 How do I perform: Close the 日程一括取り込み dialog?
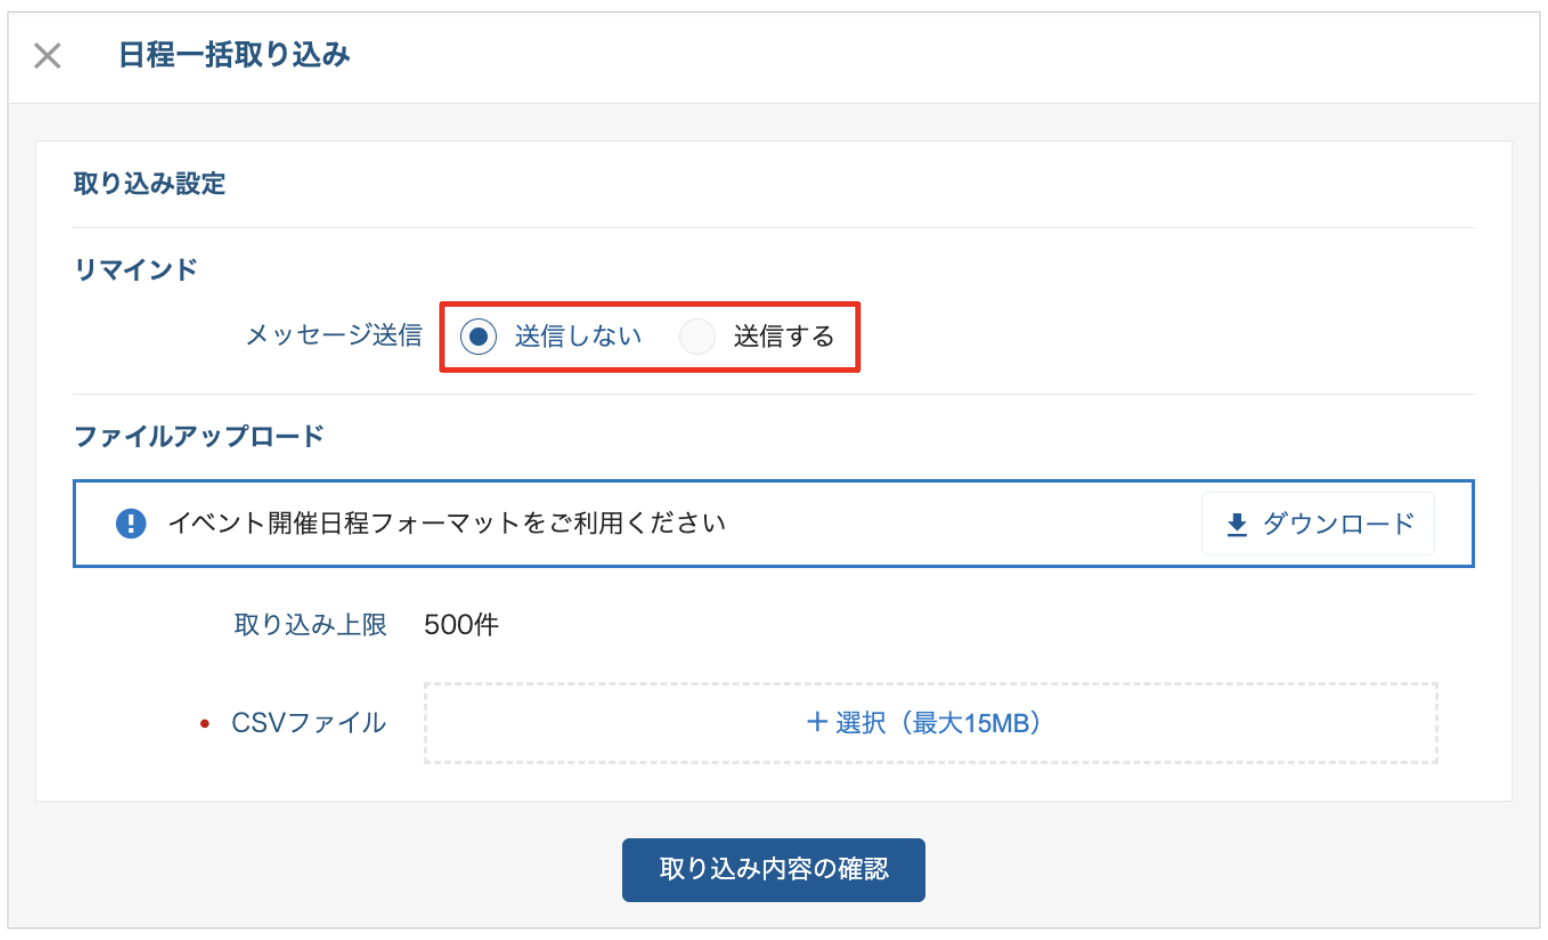click(x=47, y=56)
